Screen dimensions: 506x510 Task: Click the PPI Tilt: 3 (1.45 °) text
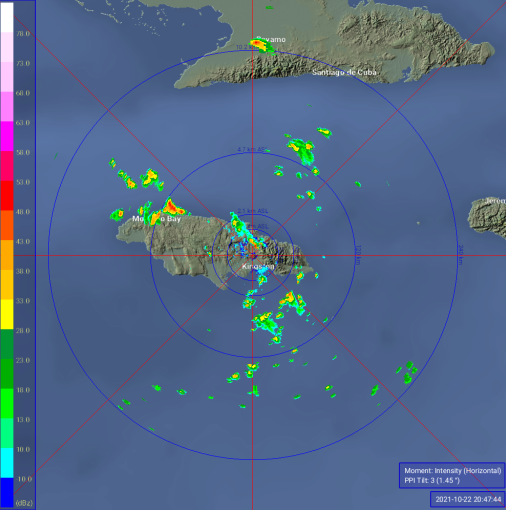tap(432, 480)
